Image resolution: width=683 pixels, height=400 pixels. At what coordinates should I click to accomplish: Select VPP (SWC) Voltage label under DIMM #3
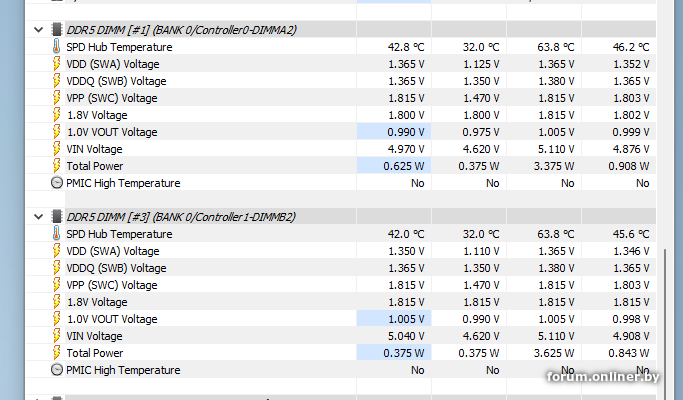click(x=112, y=285)
